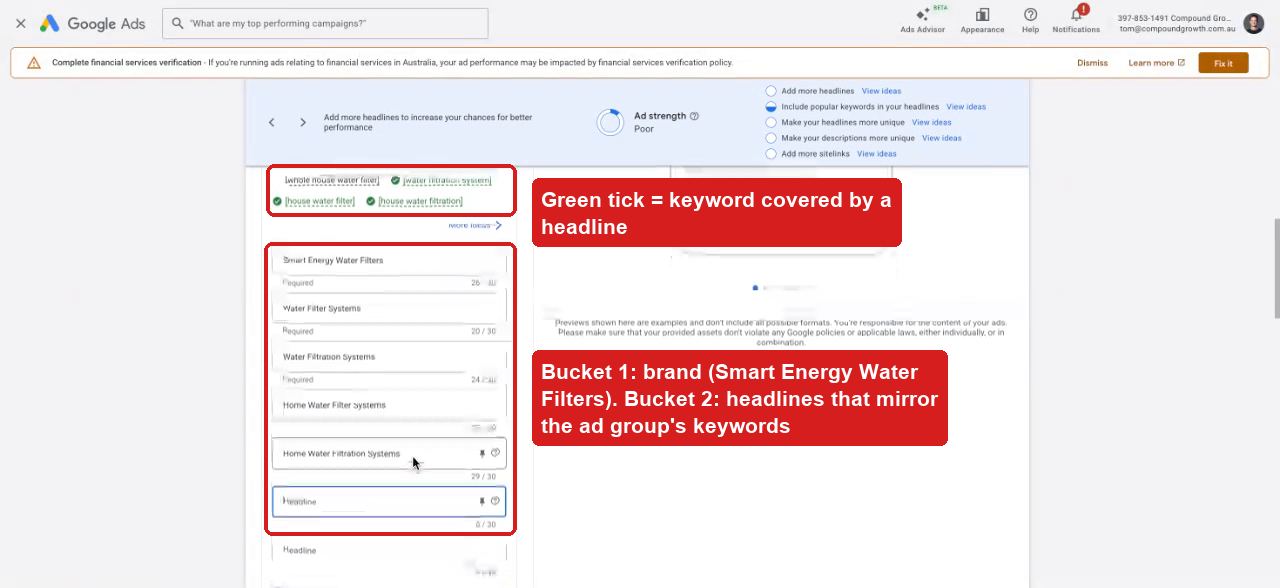The image size is (1280, 588).
Task: Click Ad strength help question icon
Action: pos(695,116)
